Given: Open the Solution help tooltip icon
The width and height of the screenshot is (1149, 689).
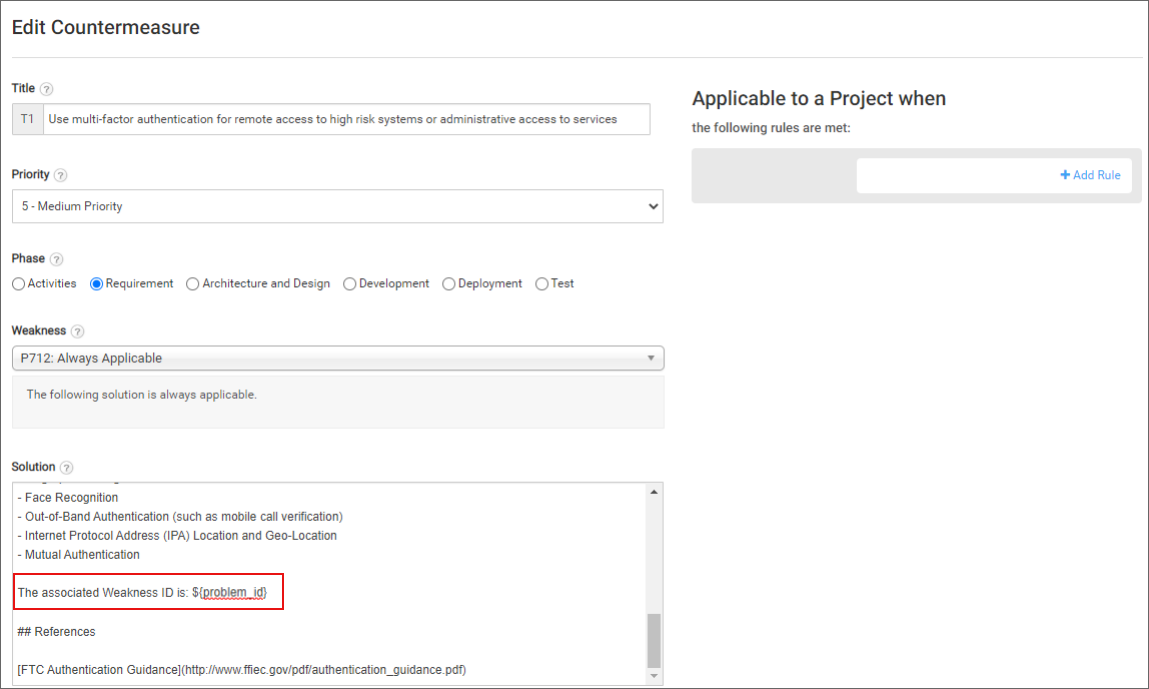Looking at the screenshot, I should (66, 467).
